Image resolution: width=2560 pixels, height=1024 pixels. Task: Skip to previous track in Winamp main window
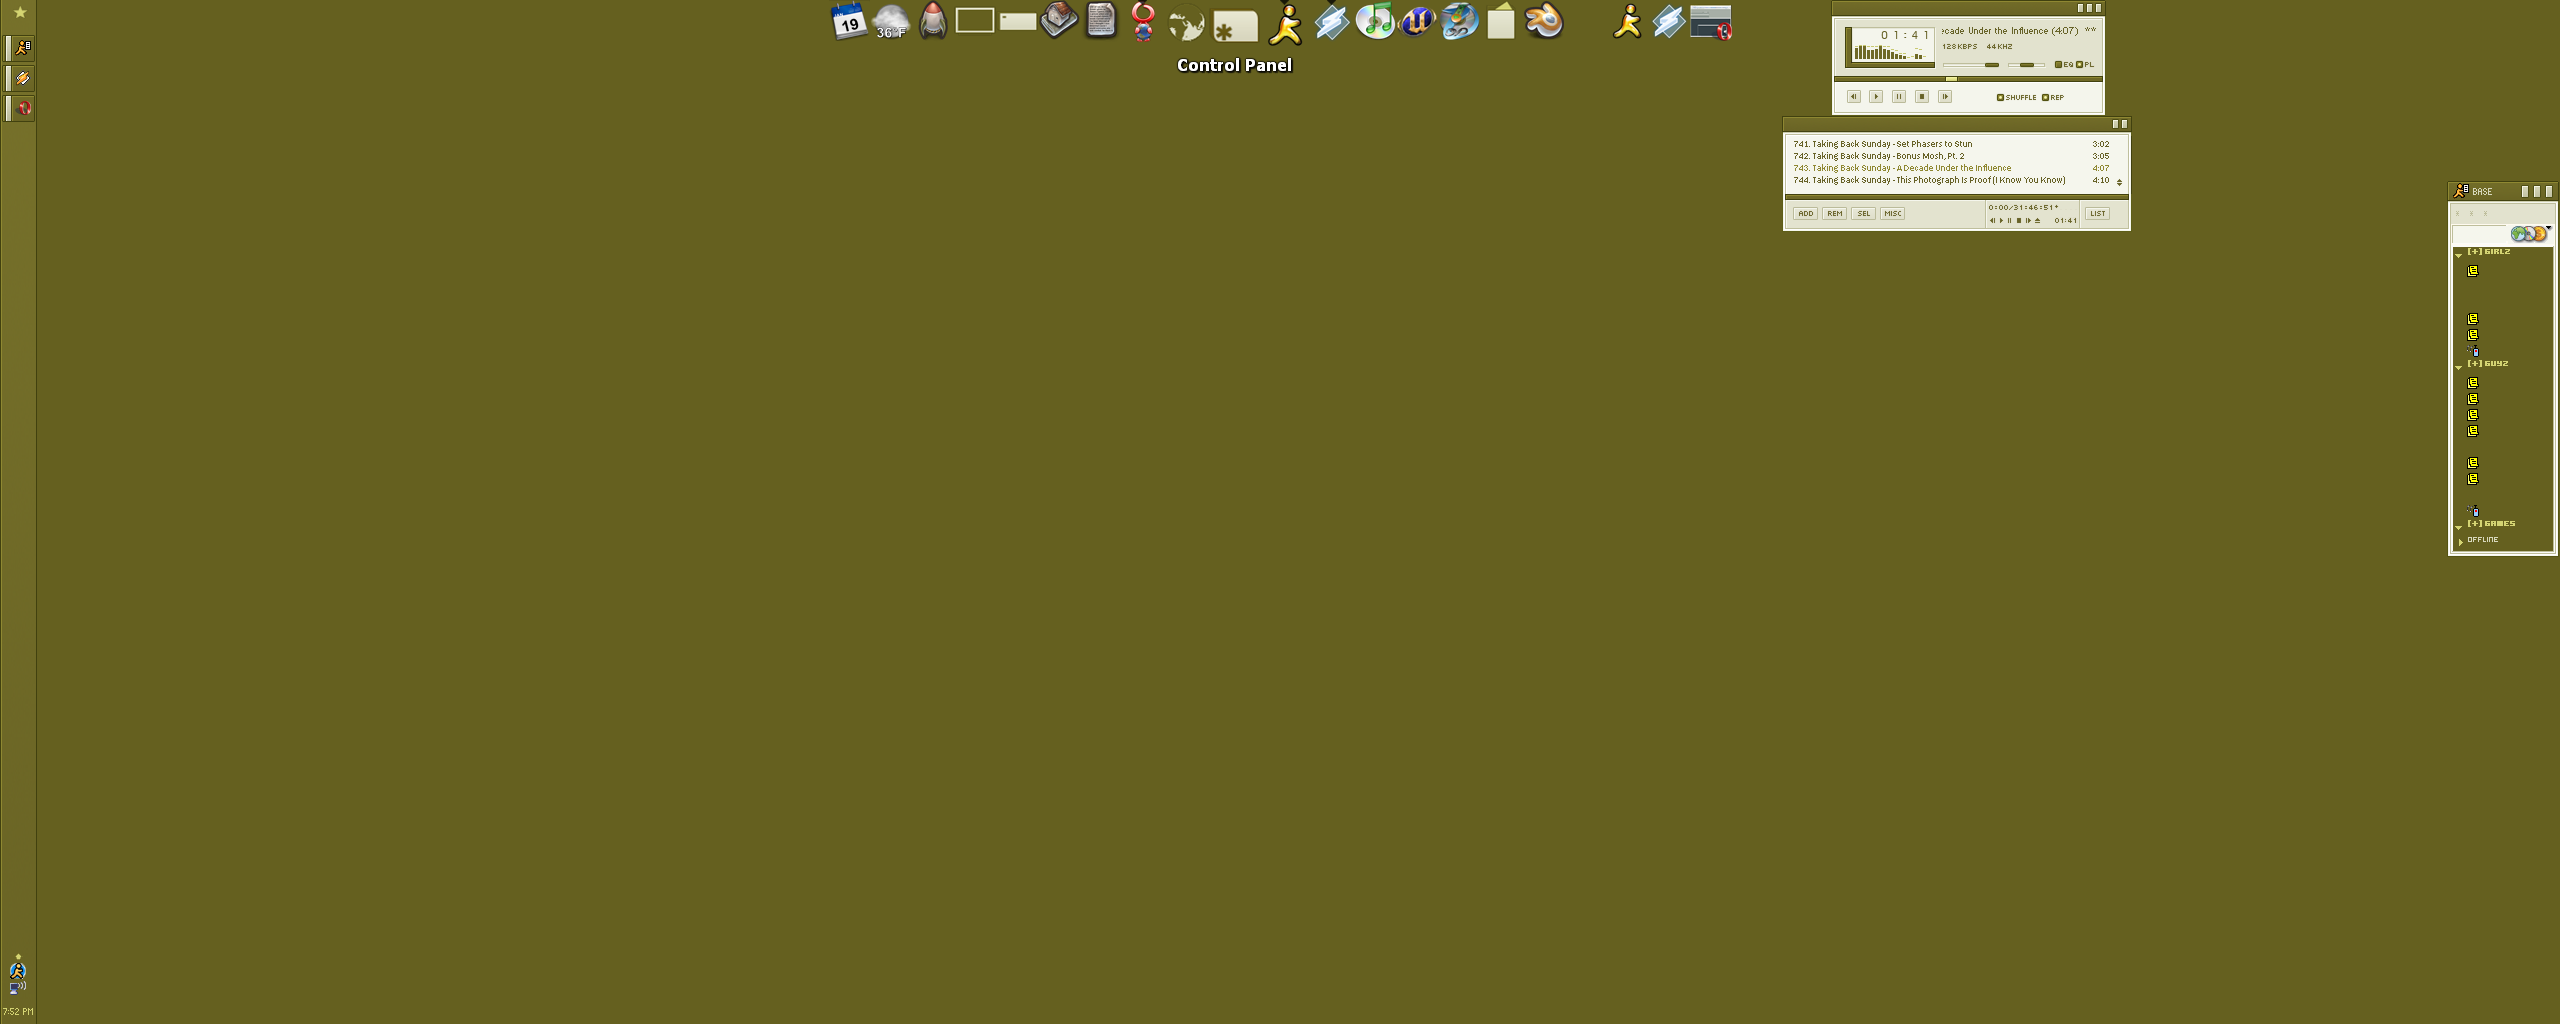pyautogui.click(x=1853, y=97)
